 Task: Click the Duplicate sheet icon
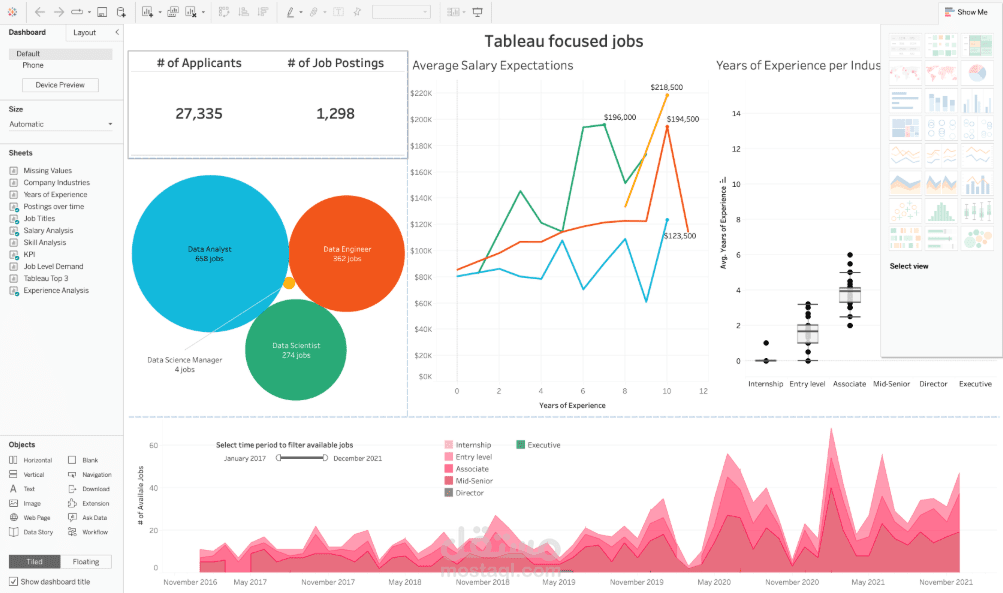(x=173, y=12)
